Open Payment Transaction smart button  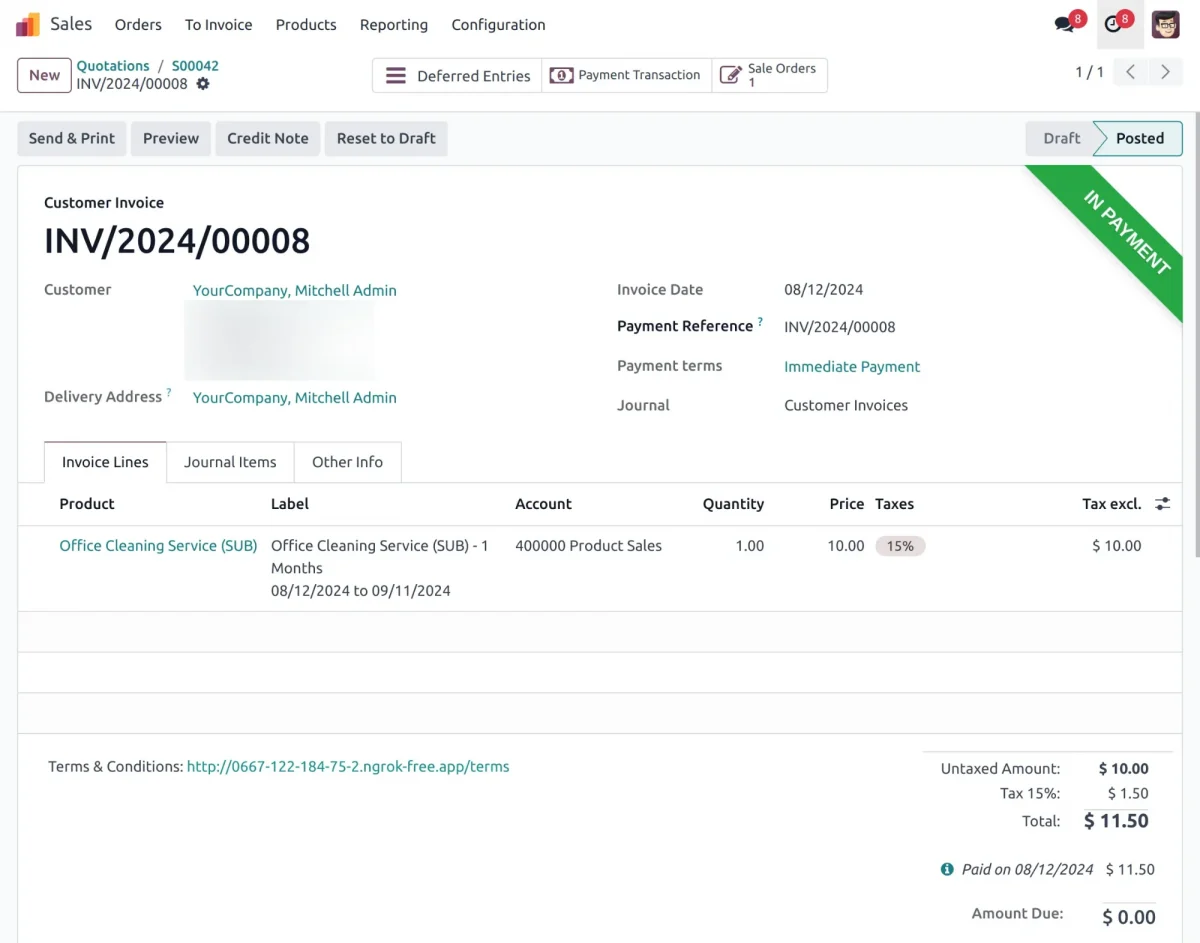point(626,75)
